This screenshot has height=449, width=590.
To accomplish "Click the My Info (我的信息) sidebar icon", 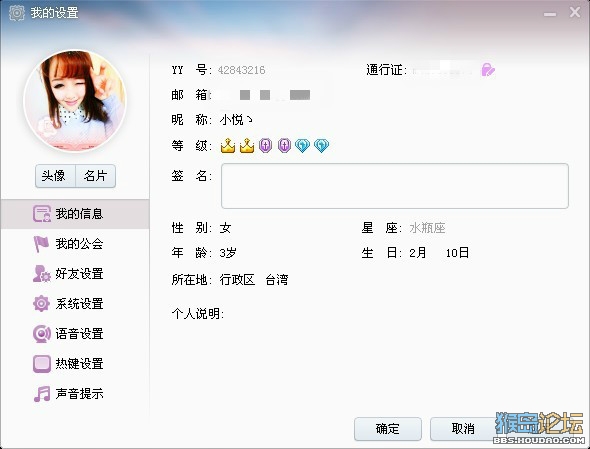I will [41, 214].
